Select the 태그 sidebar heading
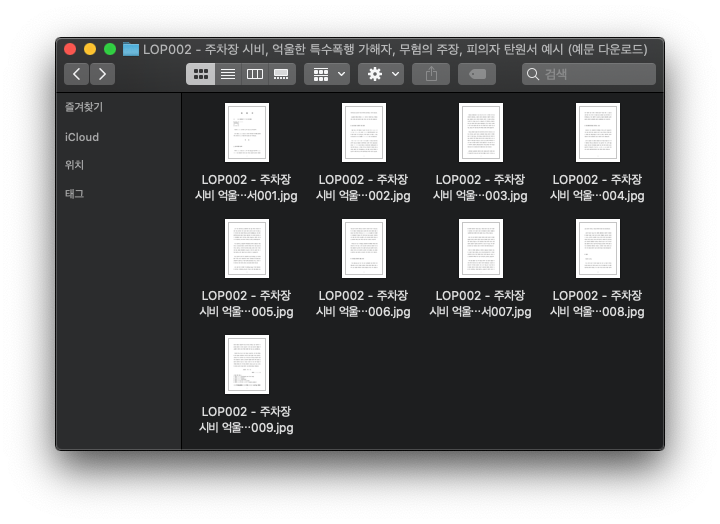The width and height of the screenshot is (720, 524). 74,194
